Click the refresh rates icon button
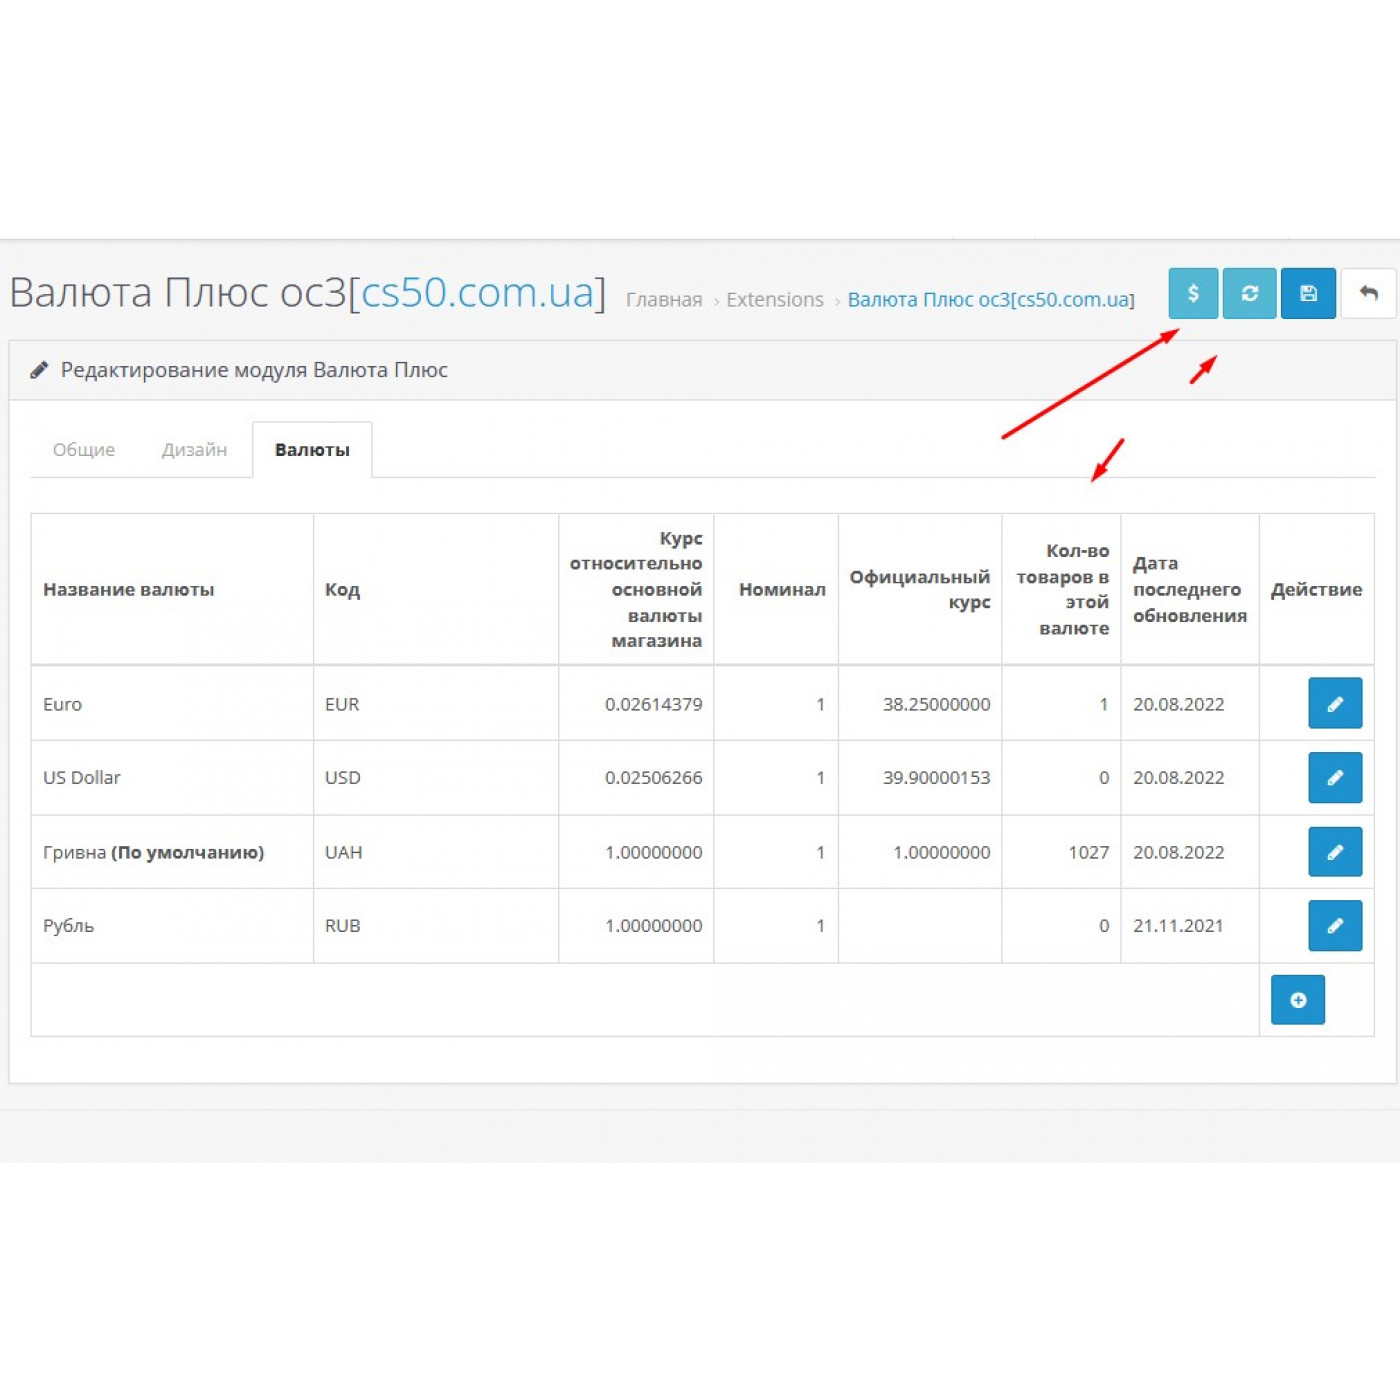1400x1400 pixels. (x=1249, y=293)
